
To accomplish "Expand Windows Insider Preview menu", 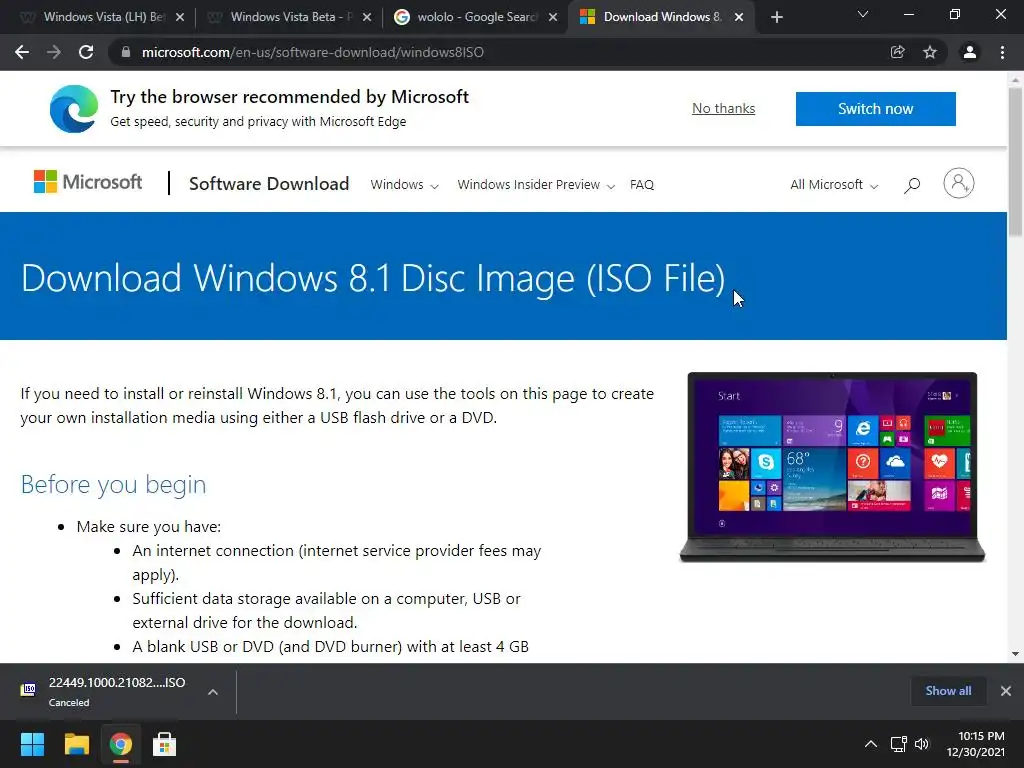I will click(x=536, y=185).
